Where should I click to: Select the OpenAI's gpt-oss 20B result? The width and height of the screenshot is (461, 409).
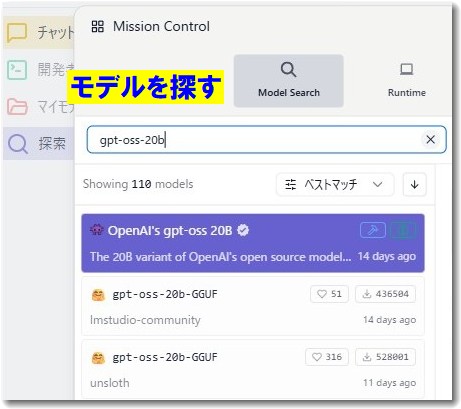(253, 243)
